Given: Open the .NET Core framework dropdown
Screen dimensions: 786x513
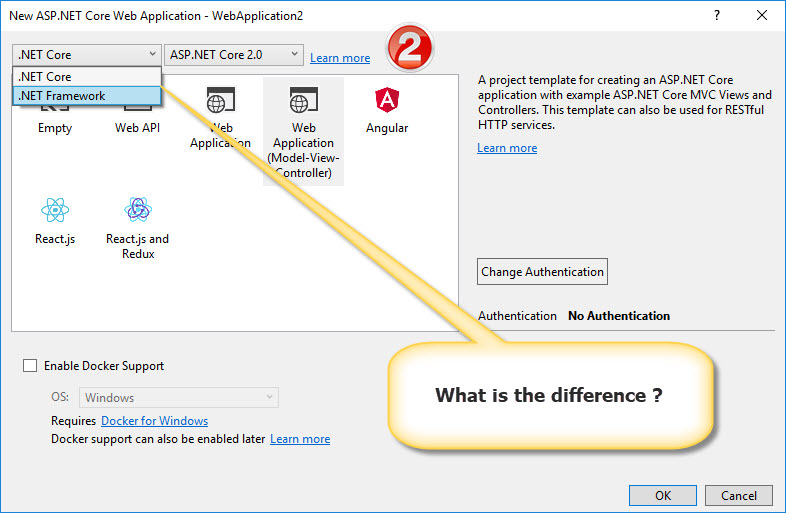Looking at the screenshot, I should click(87, 55).
